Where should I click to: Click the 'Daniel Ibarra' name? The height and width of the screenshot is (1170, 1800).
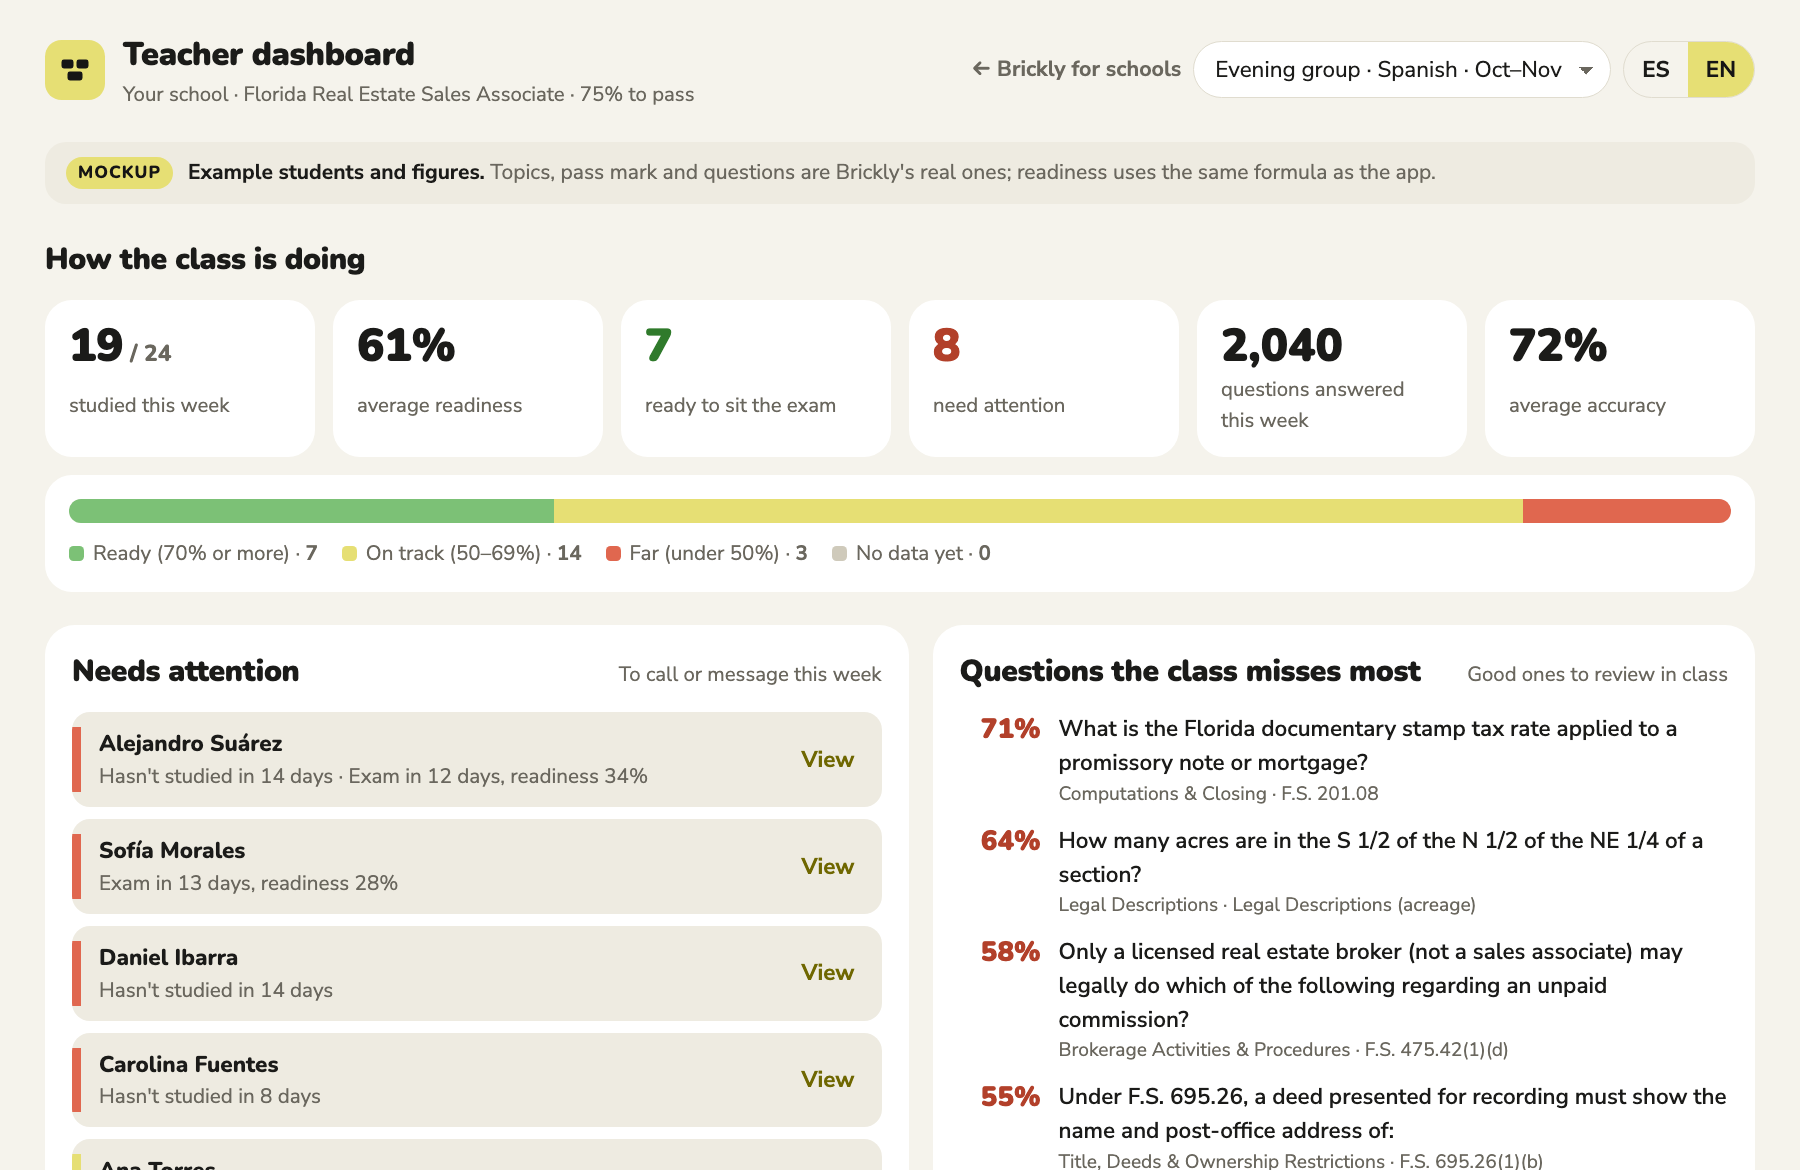coord(169,958)
